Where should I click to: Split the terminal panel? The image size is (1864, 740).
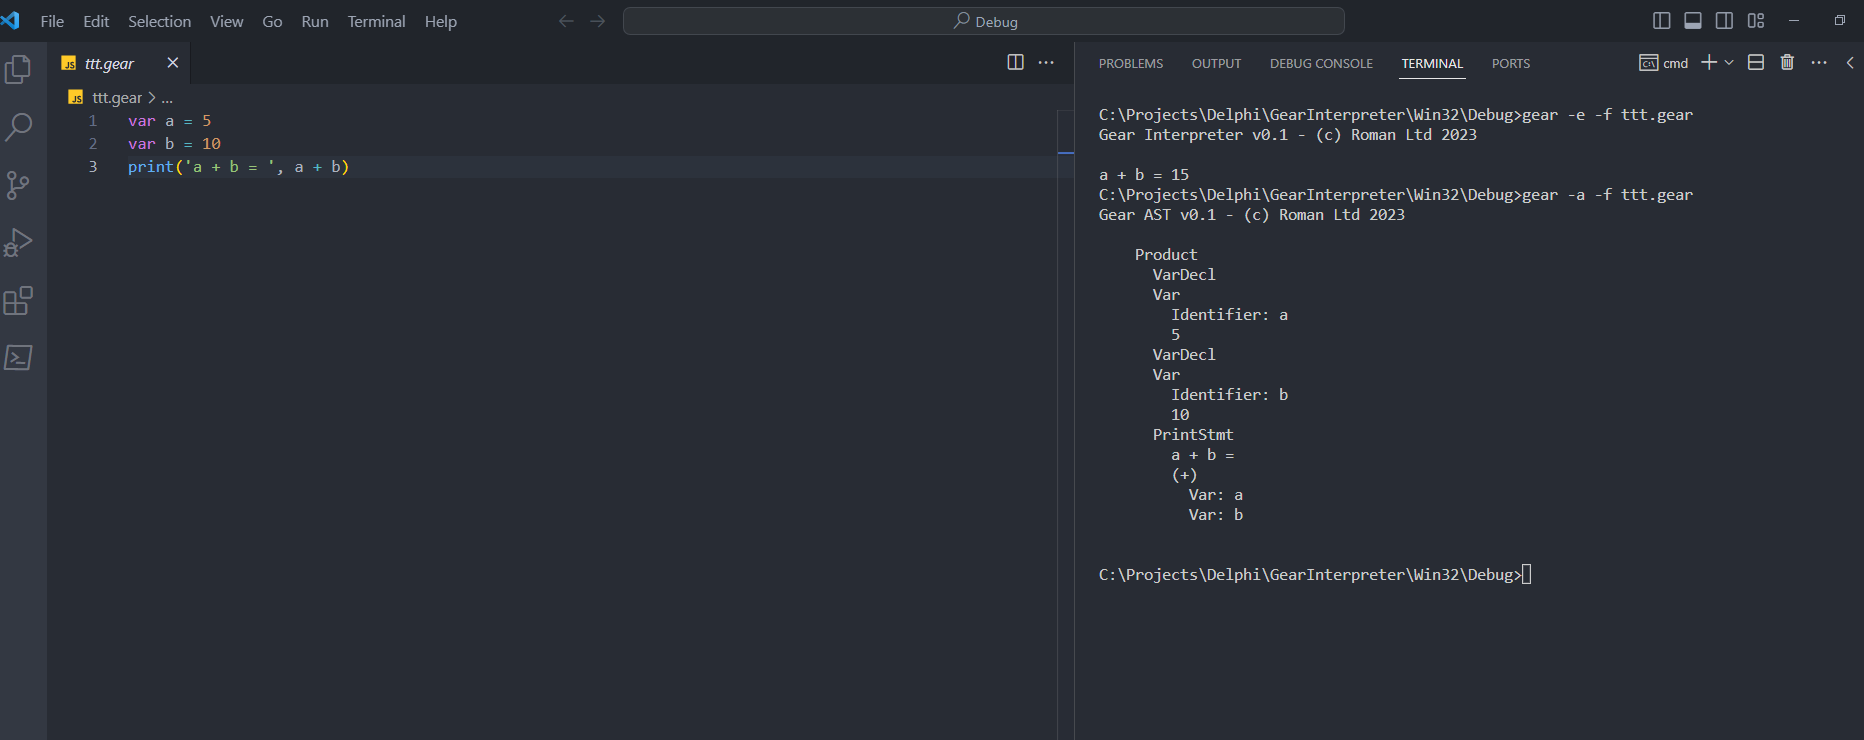[x=1755, y=63]
